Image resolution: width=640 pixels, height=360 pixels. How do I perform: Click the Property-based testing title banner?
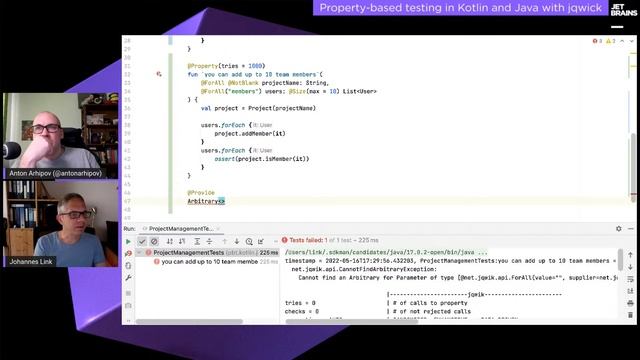pos(460,8)
